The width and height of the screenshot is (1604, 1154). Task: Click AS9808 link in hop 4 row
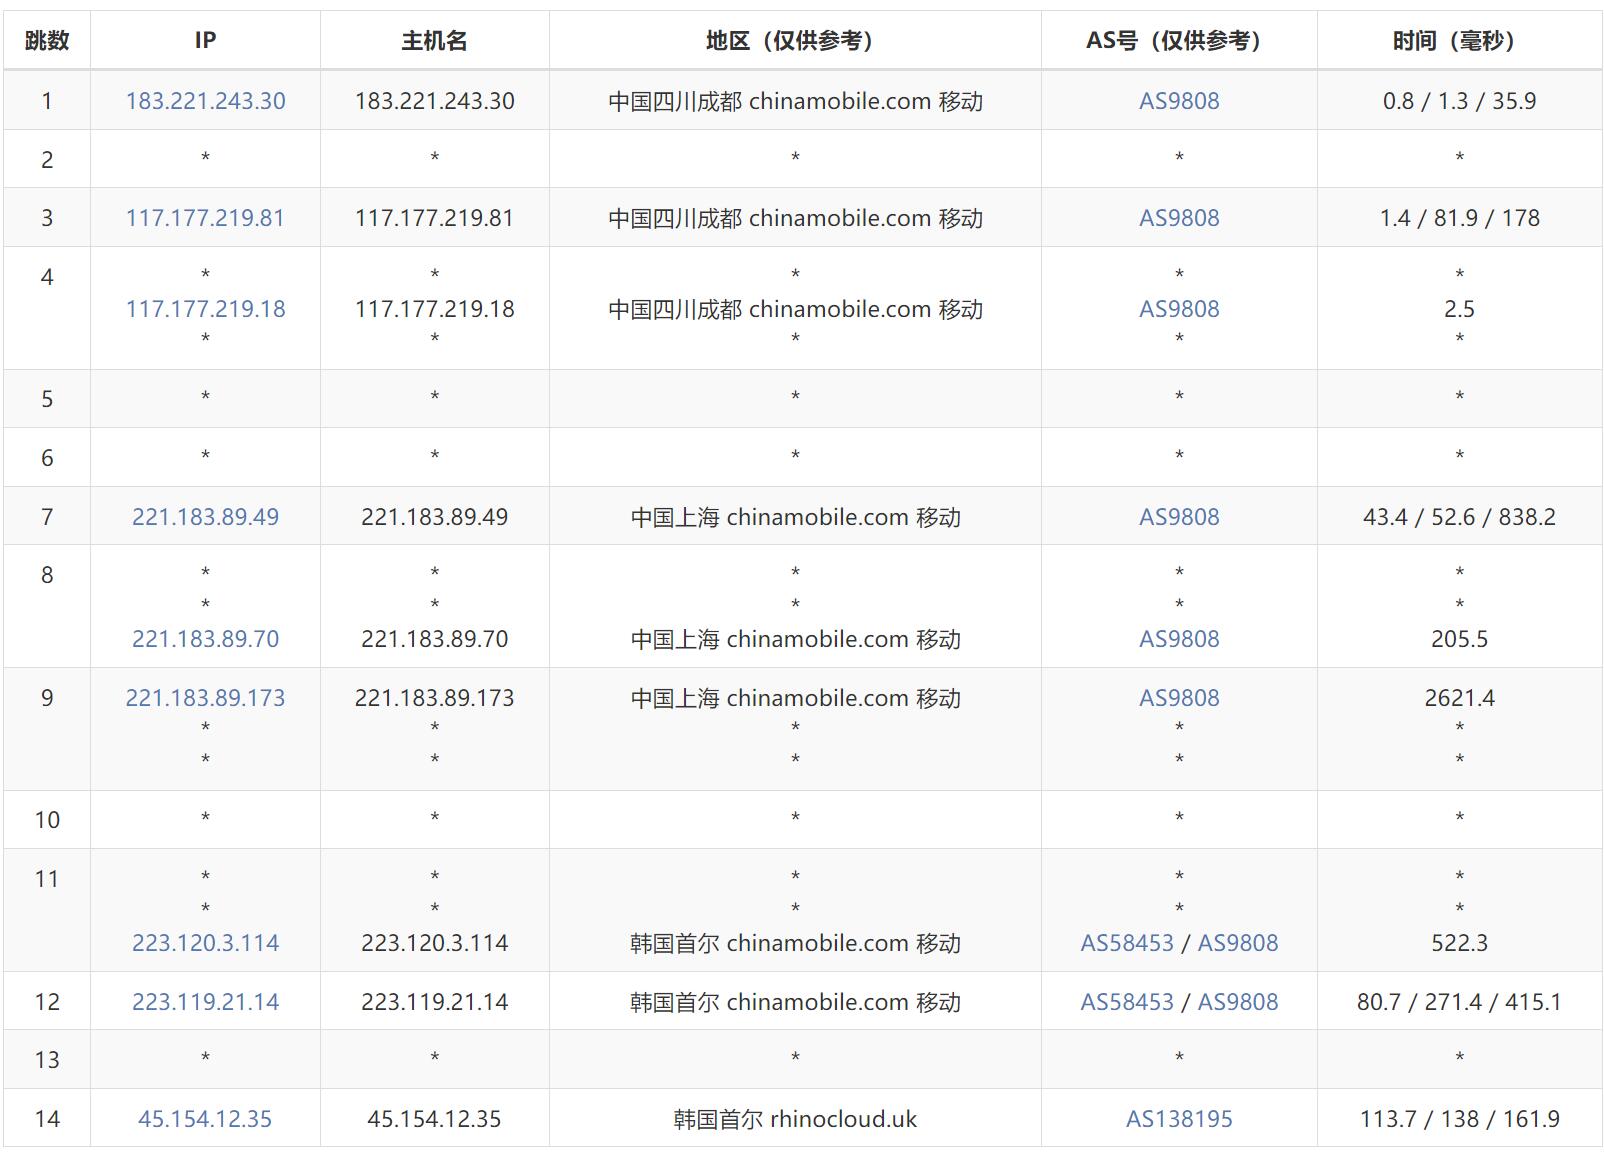click(1179, 309)
